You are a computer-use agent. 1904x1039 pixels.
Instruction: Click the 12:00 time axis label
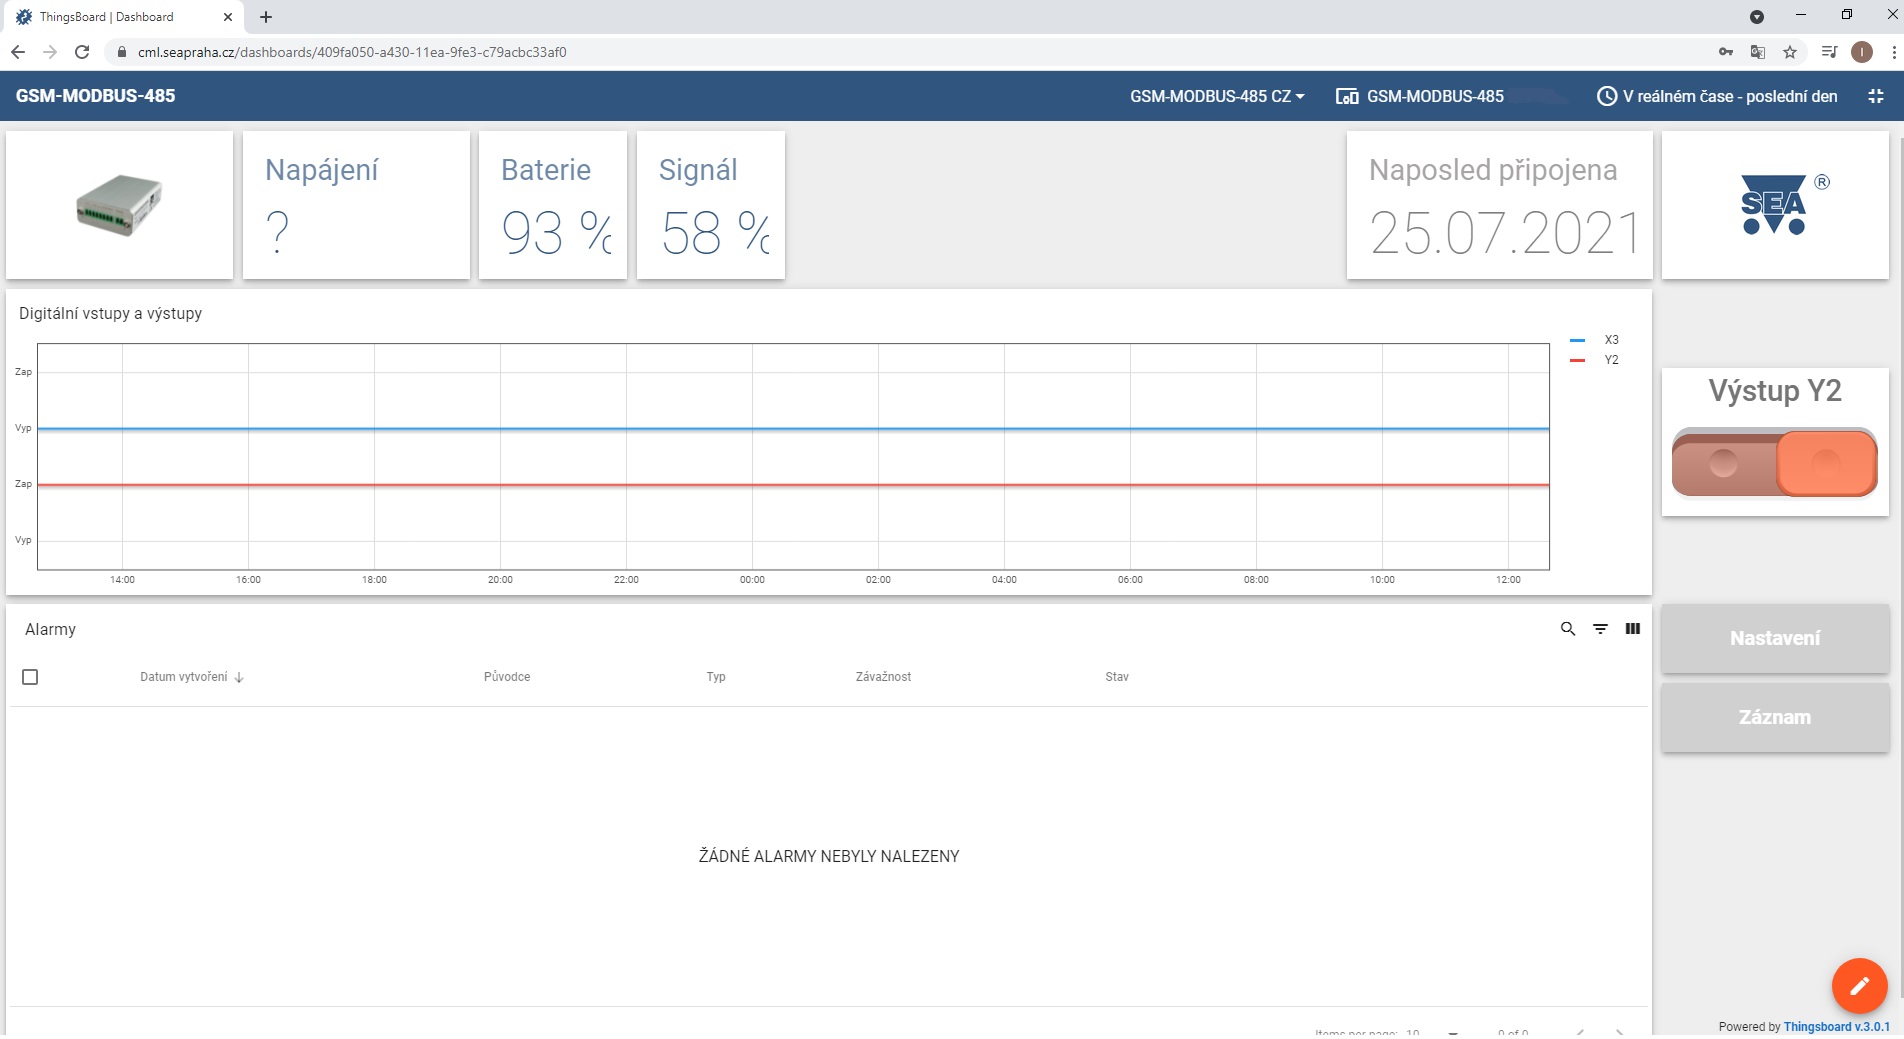(1508, 580)
